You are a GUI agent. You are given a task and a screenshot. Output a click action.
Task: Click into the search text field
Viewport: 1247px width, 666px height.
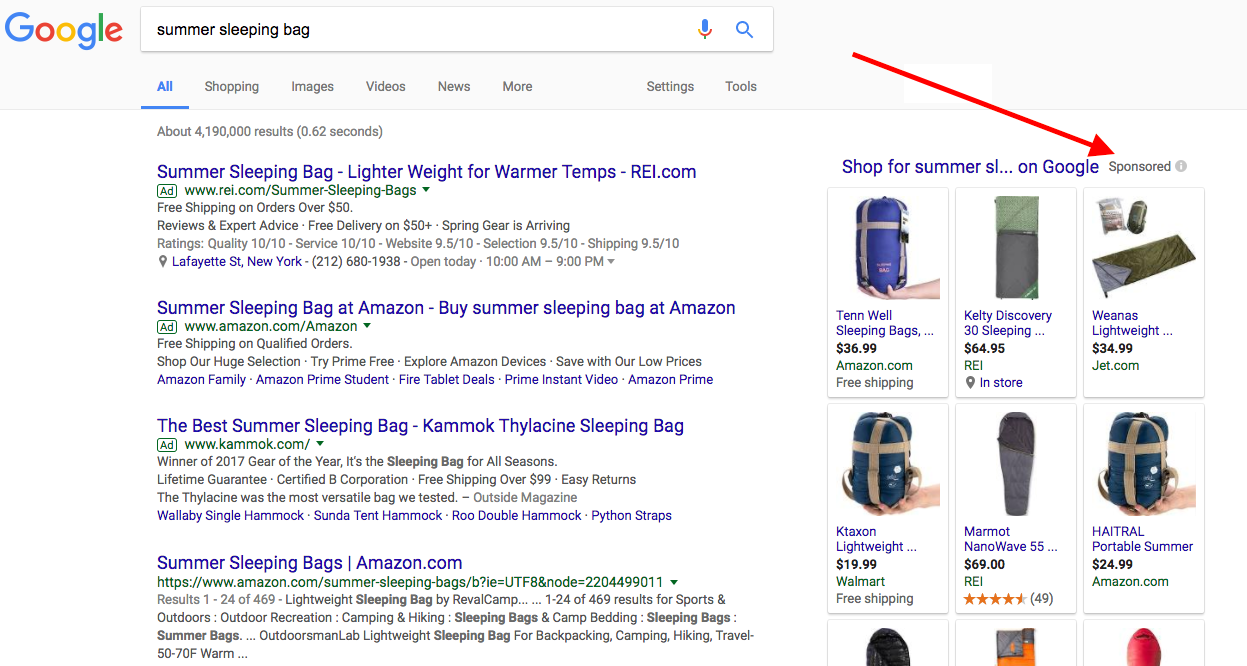coord(420,30)
